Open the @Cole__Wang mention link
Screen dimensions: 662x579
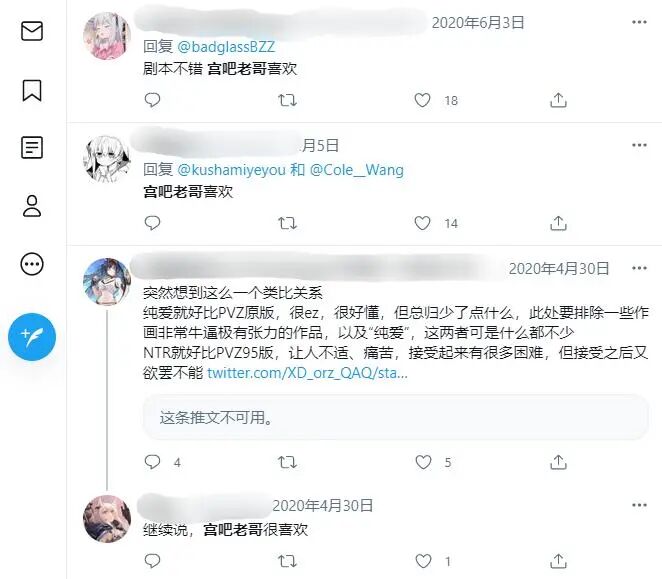357,170
